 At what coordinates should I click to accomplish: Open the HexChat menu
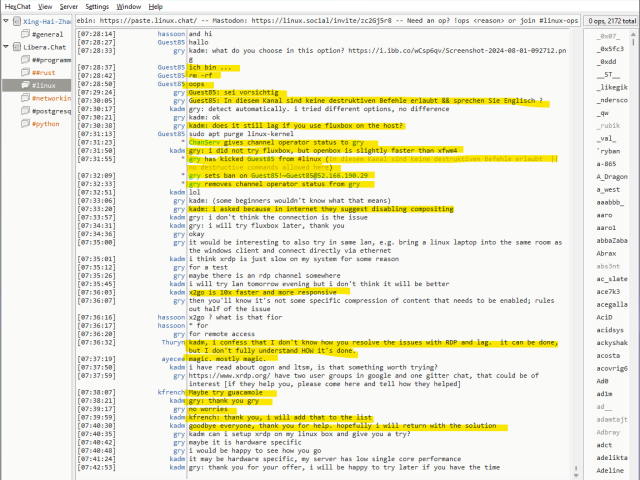tap(18, 7)
